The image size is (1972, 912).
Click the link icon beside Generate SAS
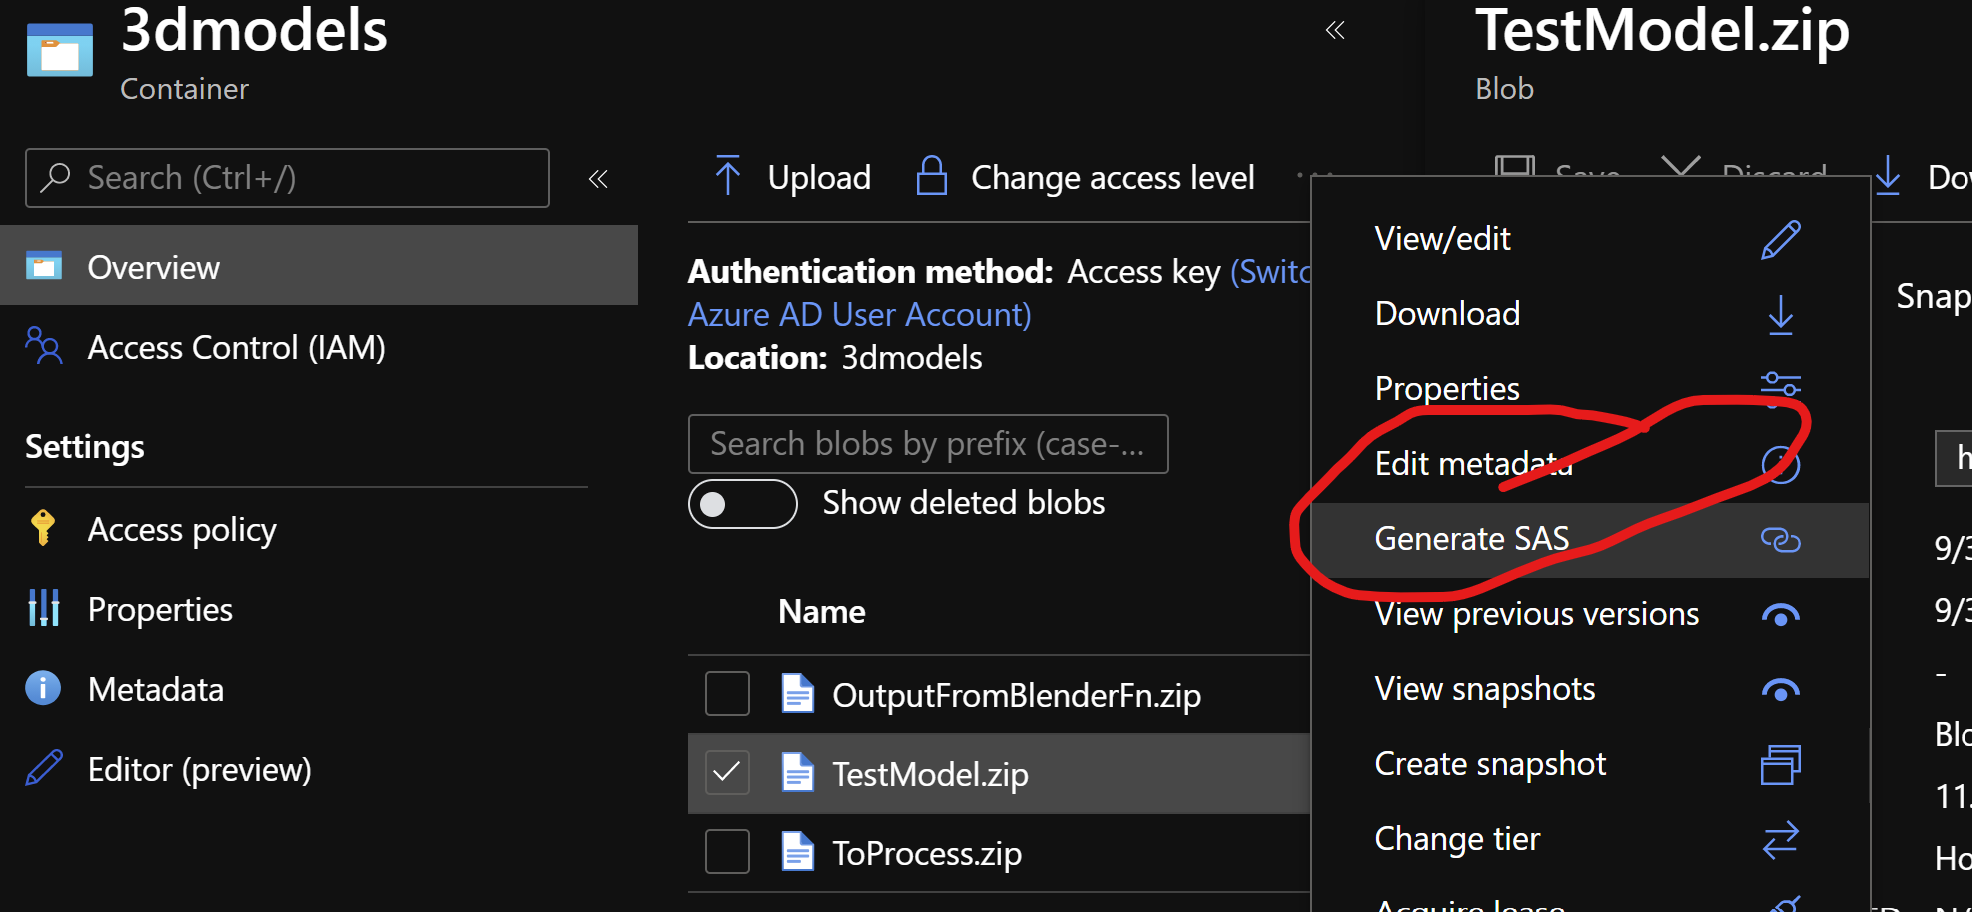coord(1780,540)
